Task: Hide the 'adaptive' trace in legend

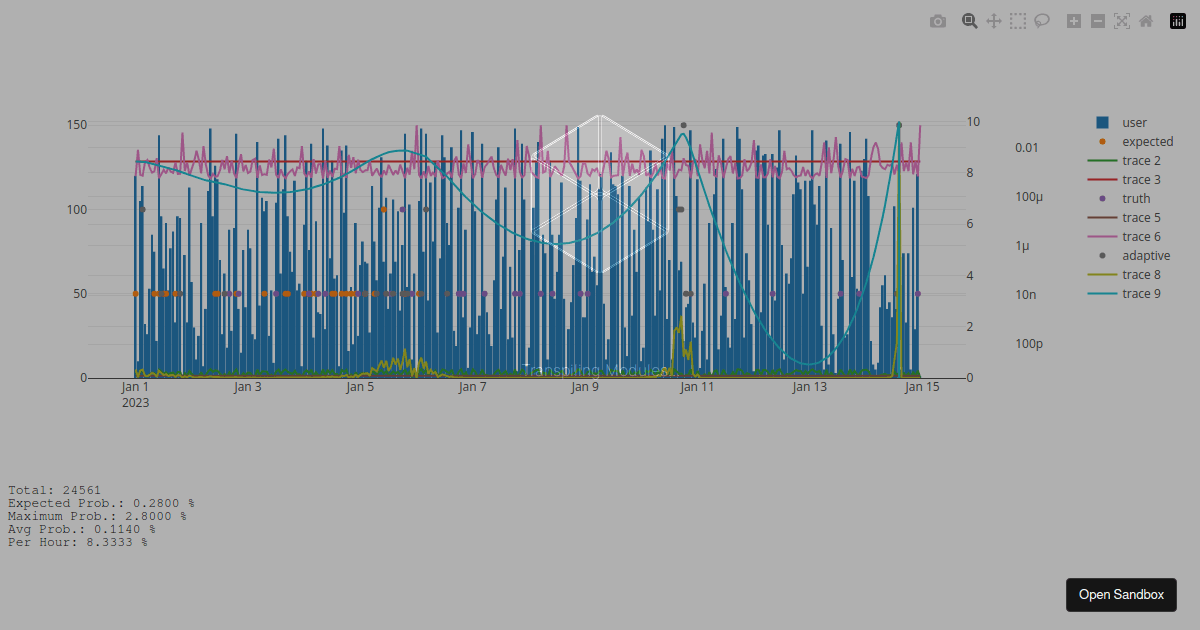Action: point(1146,256)
